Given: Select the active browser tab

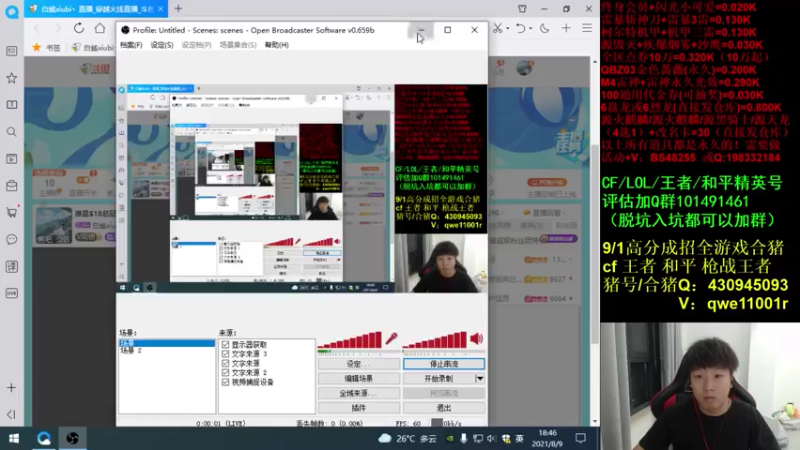Looking at the screenshot, I should (96, 9).
